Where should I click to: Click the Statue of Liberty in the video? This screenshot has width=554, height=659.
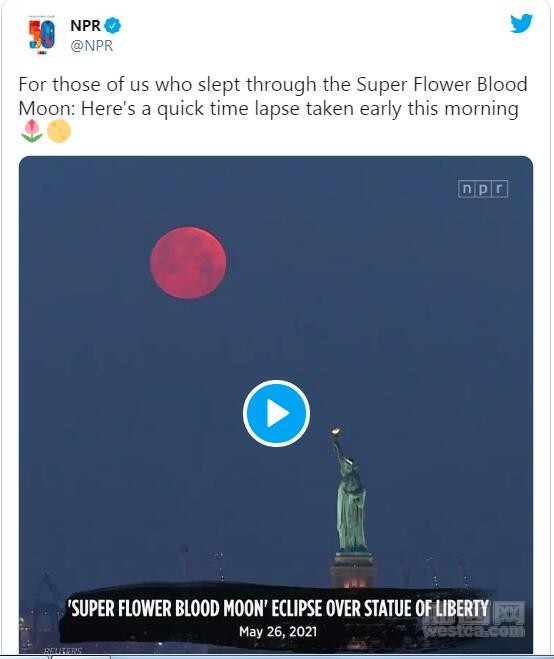pos(351,492)
